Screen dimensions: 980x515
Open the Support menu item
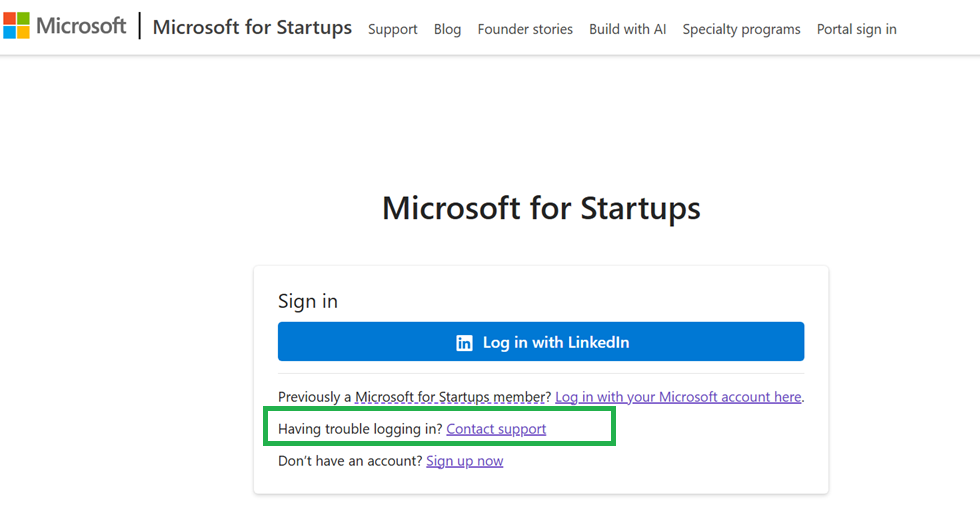point(392,29)
